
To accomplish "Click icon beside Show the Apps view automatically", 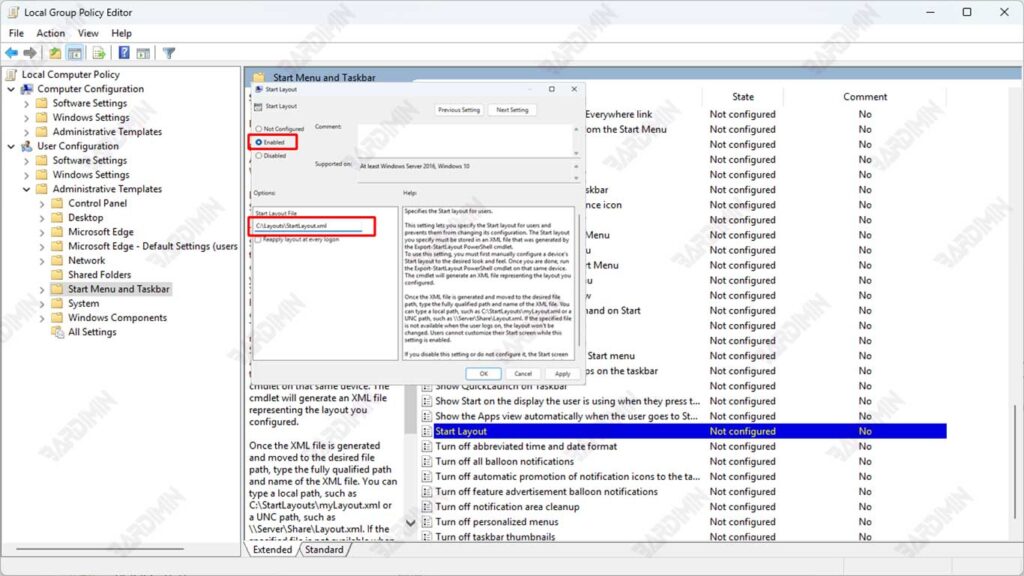I will (x=426, y=416).
